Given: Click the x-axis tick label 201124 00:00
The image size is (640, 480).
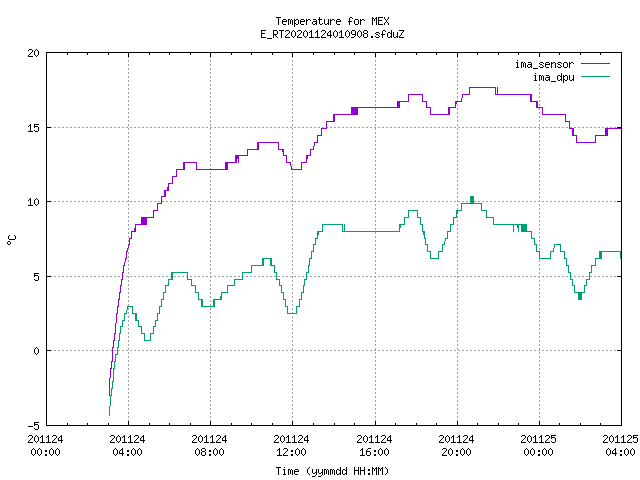Looking at the screenshot, I should [x=46, y=445].
